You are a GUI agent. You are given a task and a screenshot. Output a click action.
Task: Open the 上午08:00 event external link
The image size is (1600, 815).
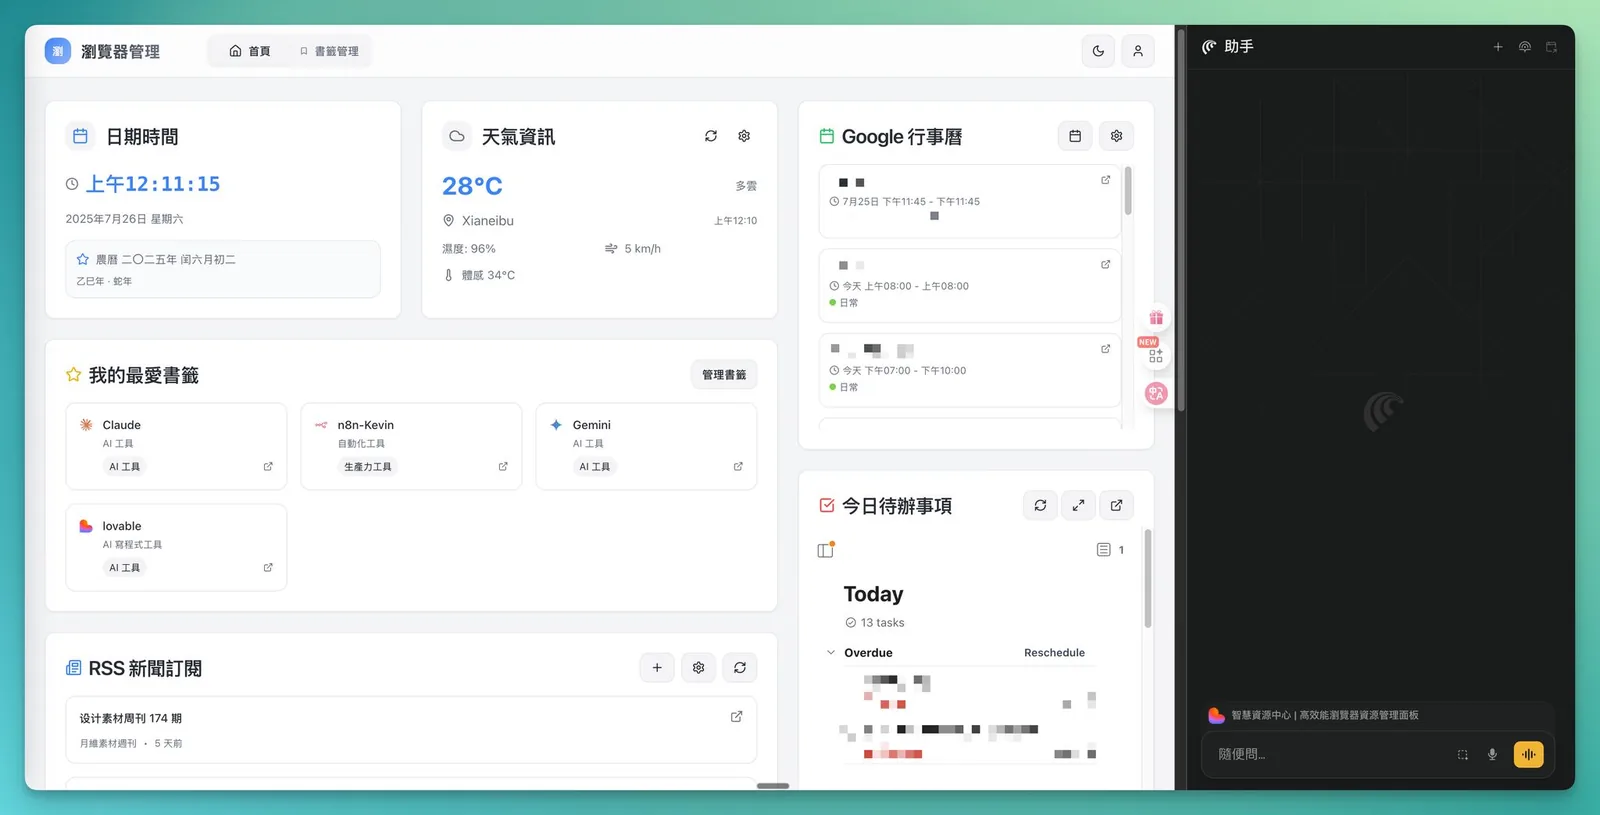pyautogui.click(x=1105, y=265)
